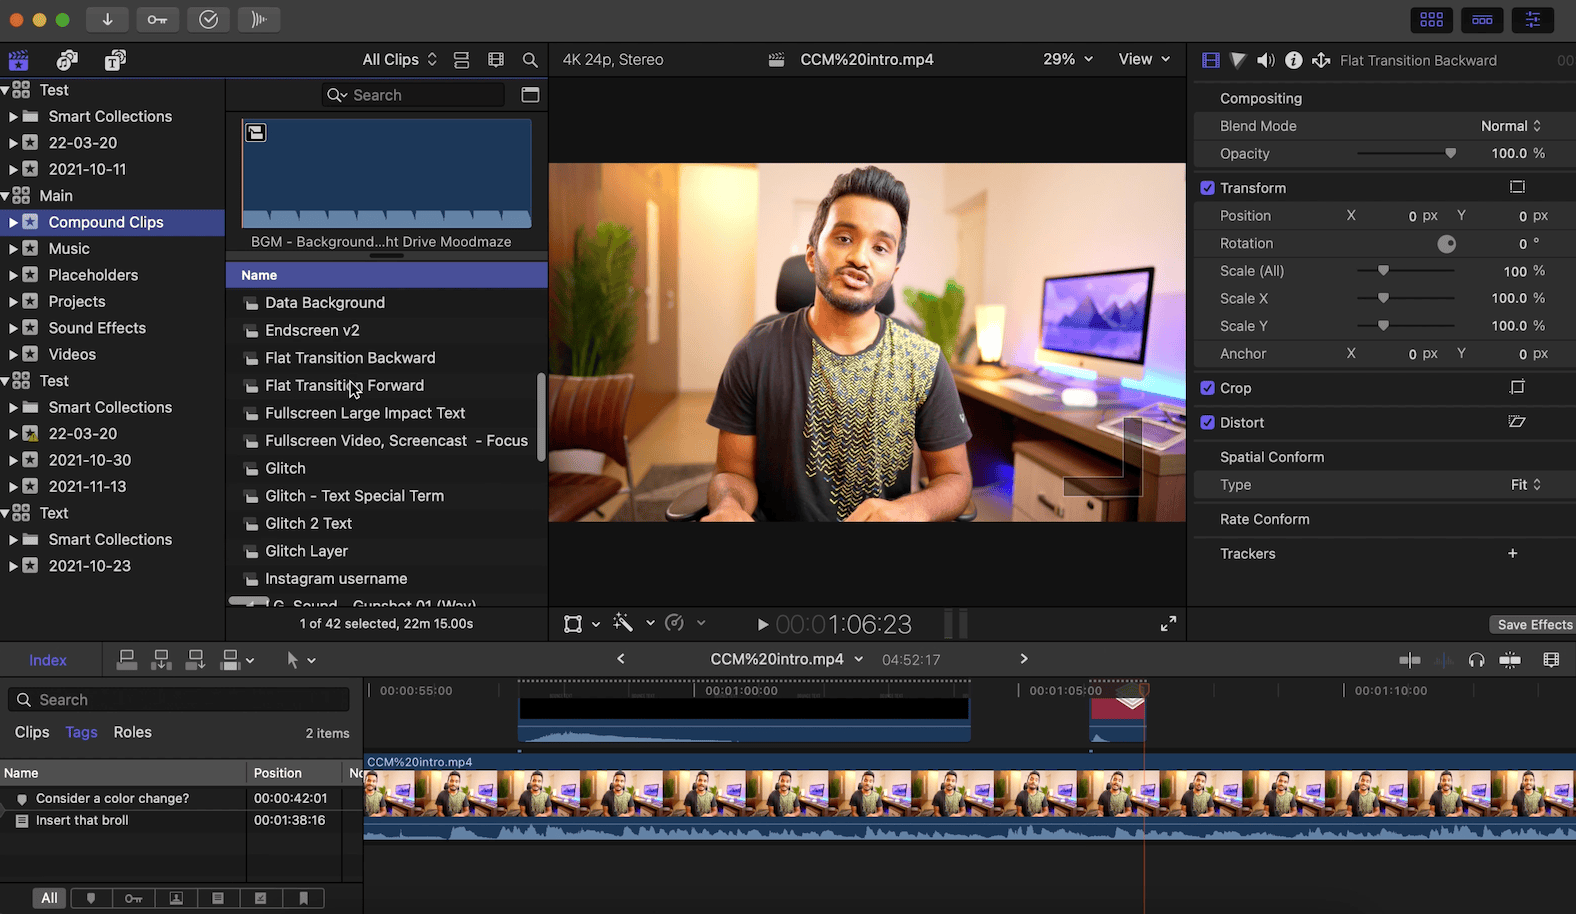Show Transform onscreen controls icon
Viewport: 1576px width, 914px height.
(x=1517, y=187)
